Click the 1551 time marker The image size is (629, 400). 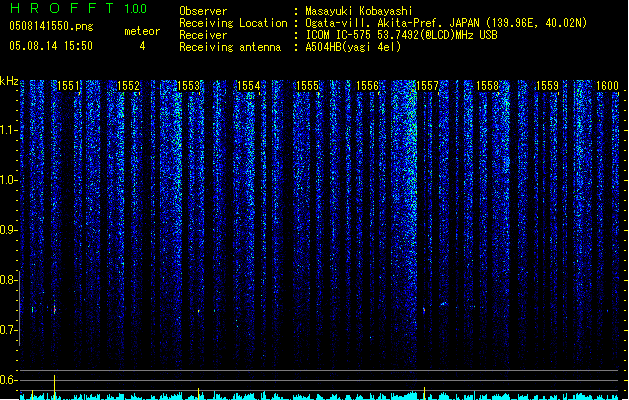69,86
